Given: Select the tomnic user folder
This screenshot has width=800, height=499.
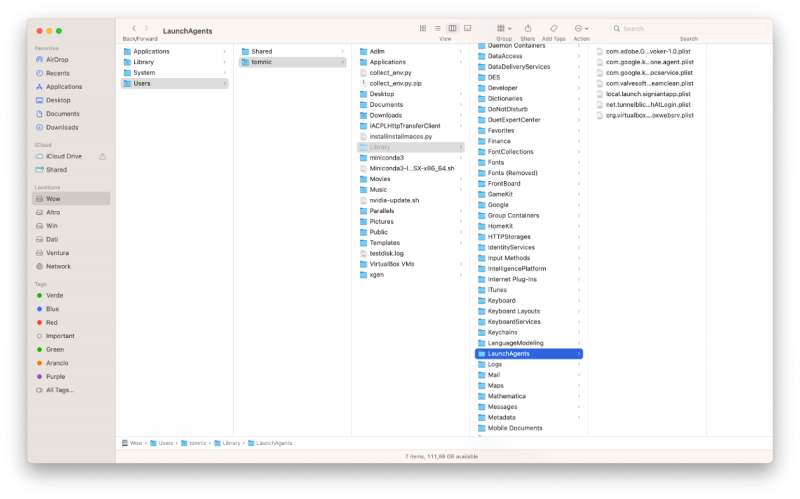Looking at the screenshot, I should [292, 62].
